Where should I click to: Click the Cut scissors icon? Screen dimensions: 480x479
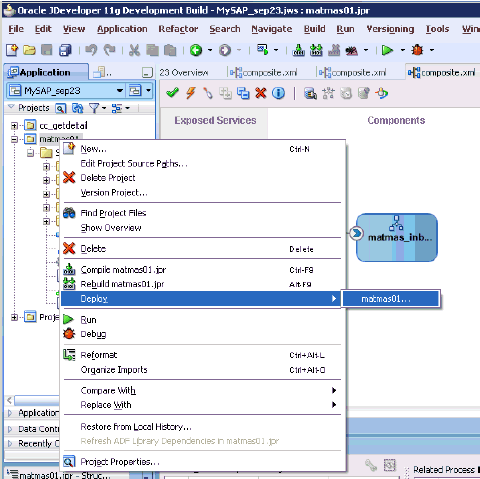pyautogui.click(x=134, y=50)
